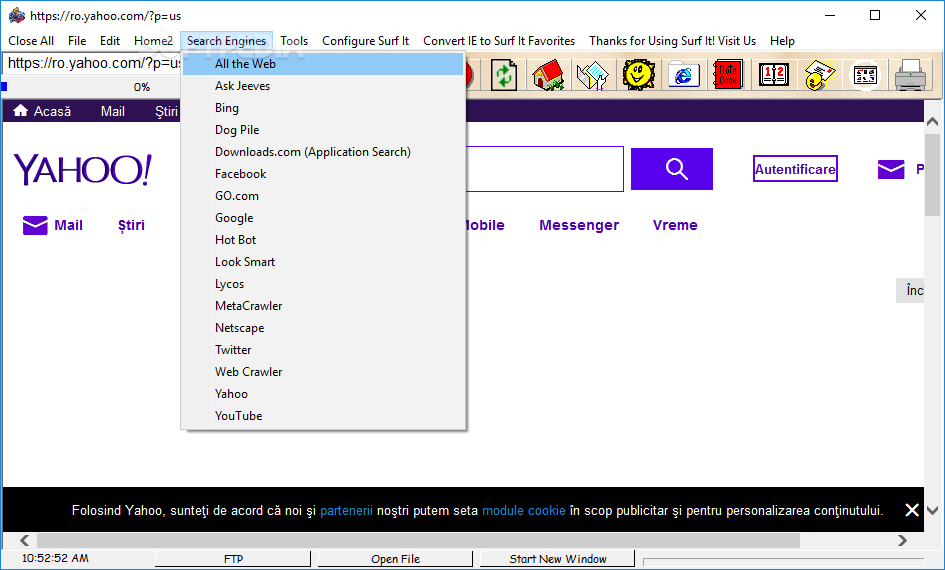
Task: Click the Yahoo search input box
Action: click(x=545, y=169)
